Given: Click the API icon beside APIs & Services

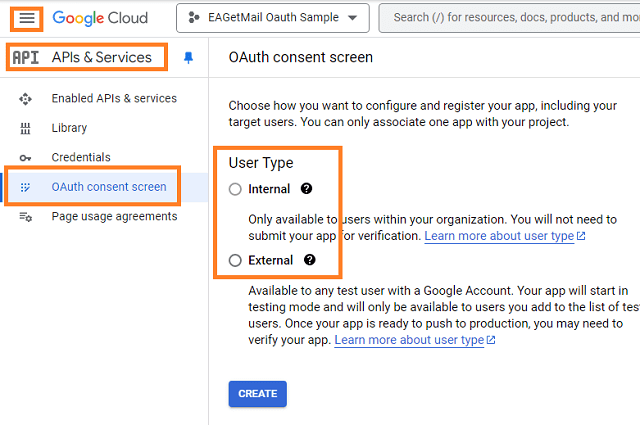Looking at the screenshot, I should pos(25,58).
